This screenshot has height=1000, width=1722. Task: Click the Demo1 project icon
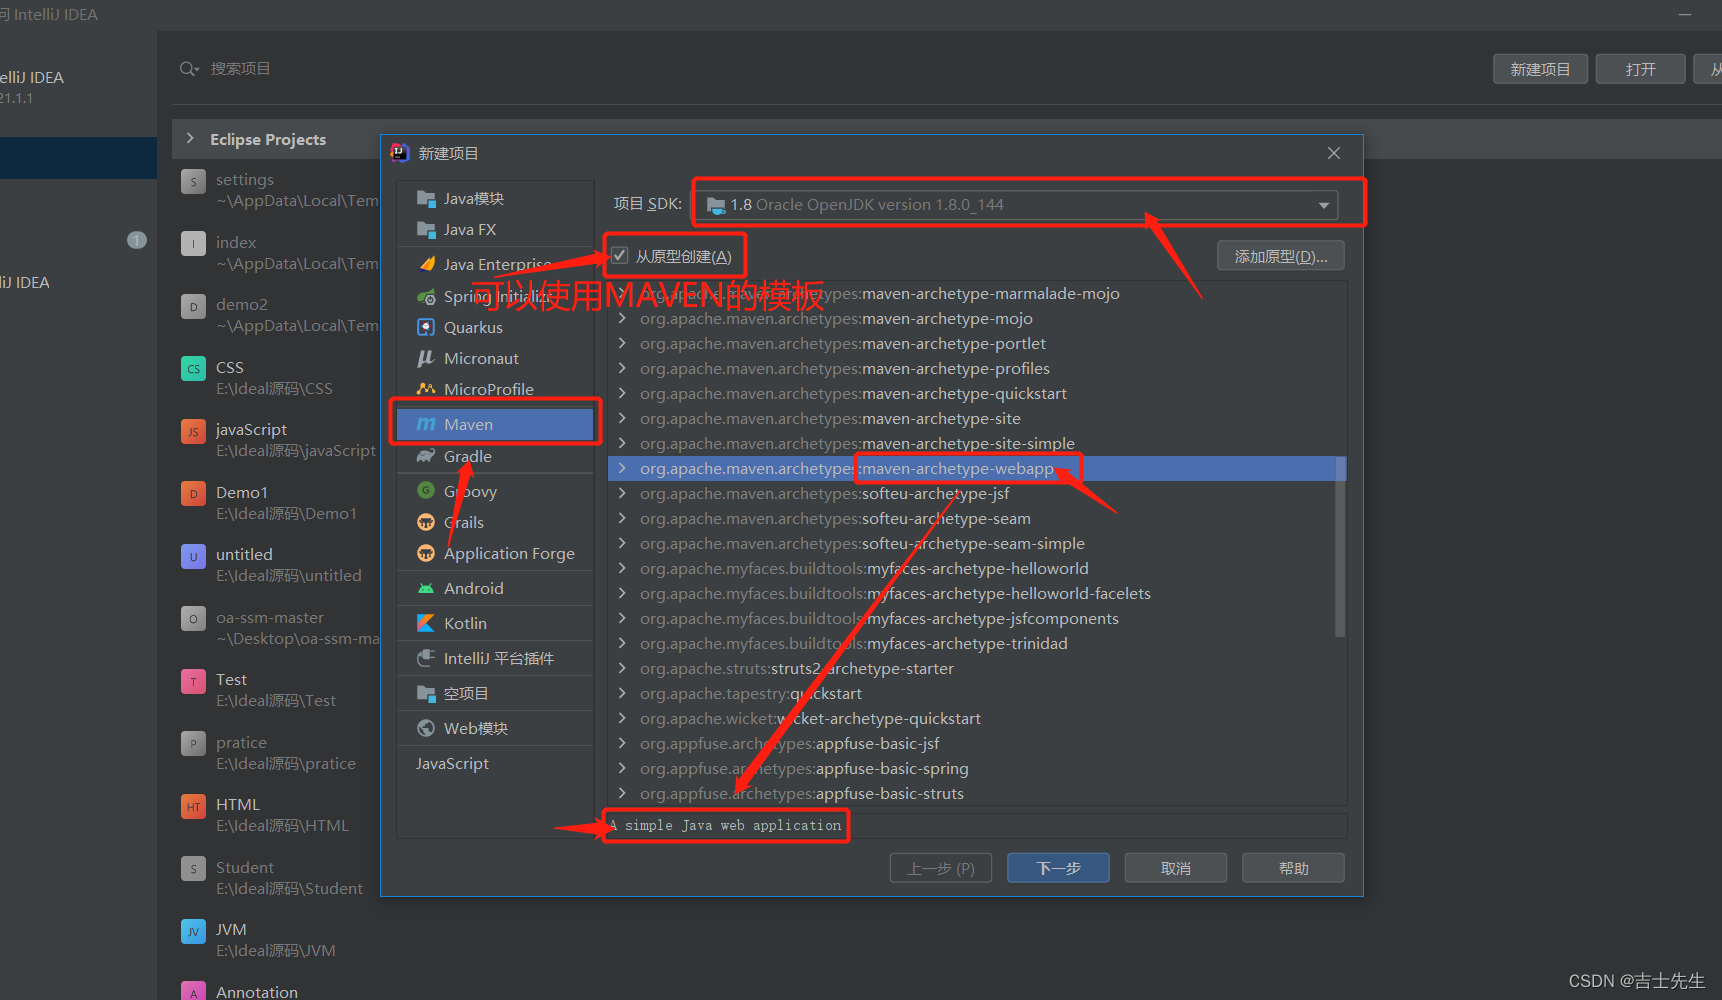click(193, 494)
